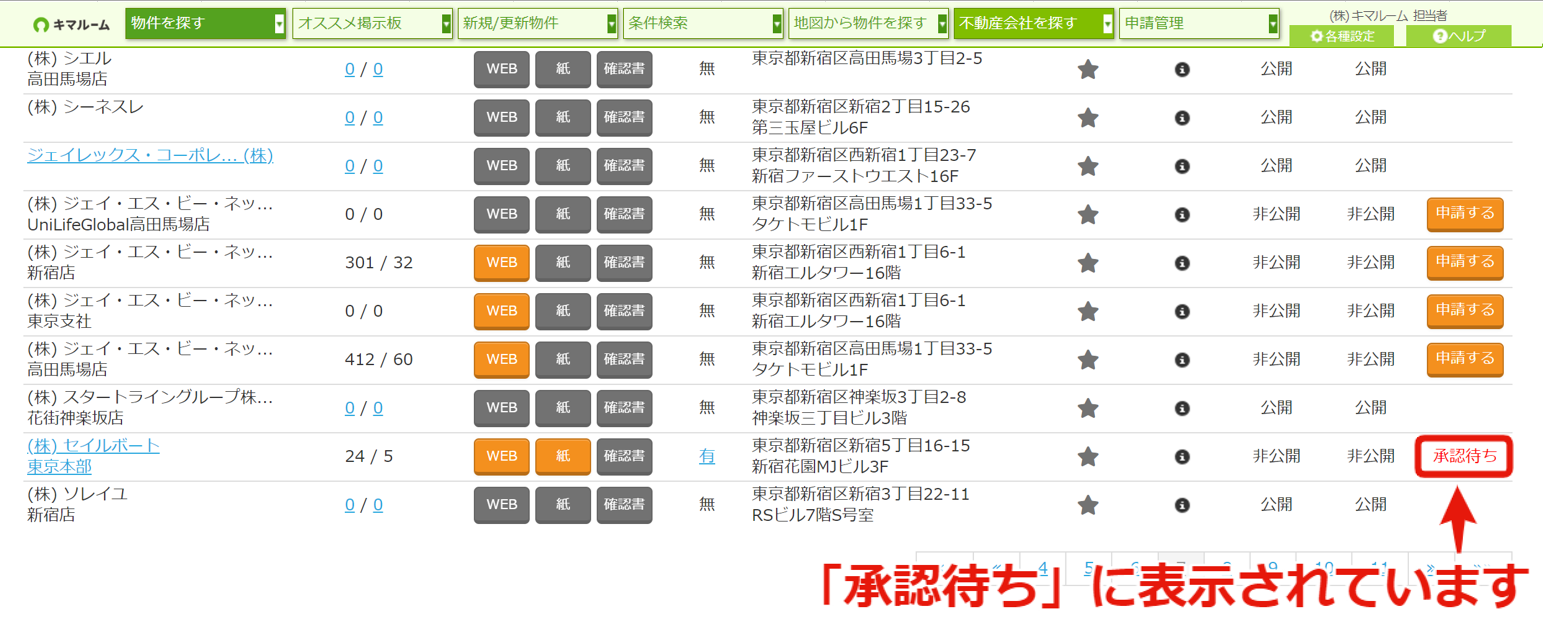1543x638 pixels.
Task: Open info icon for ジェイレックス・コーポレ row
Action: [x=1182, y=166]
